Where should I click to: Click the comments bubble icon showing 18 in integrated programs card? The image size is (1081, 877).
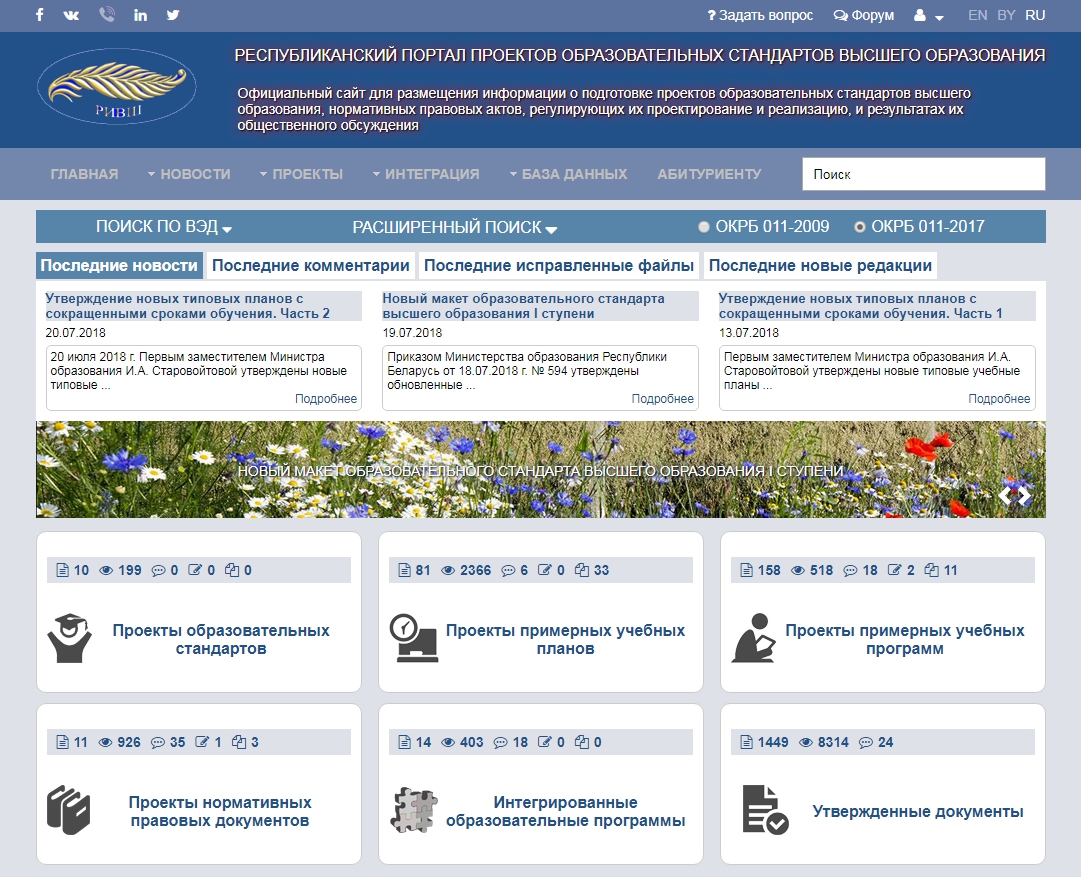(501, 743)
